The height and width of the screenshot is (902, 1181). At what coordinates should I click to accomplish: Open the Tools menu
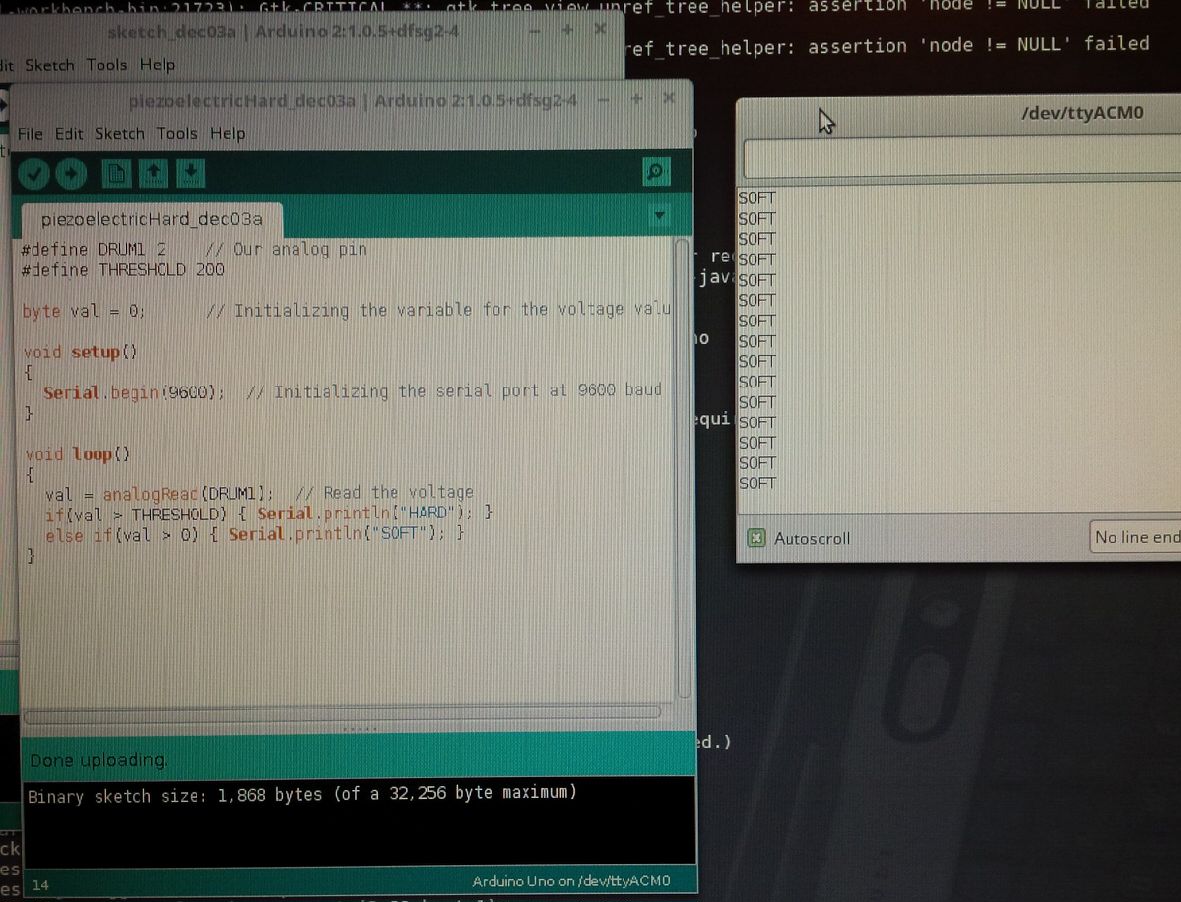[177, 133]
